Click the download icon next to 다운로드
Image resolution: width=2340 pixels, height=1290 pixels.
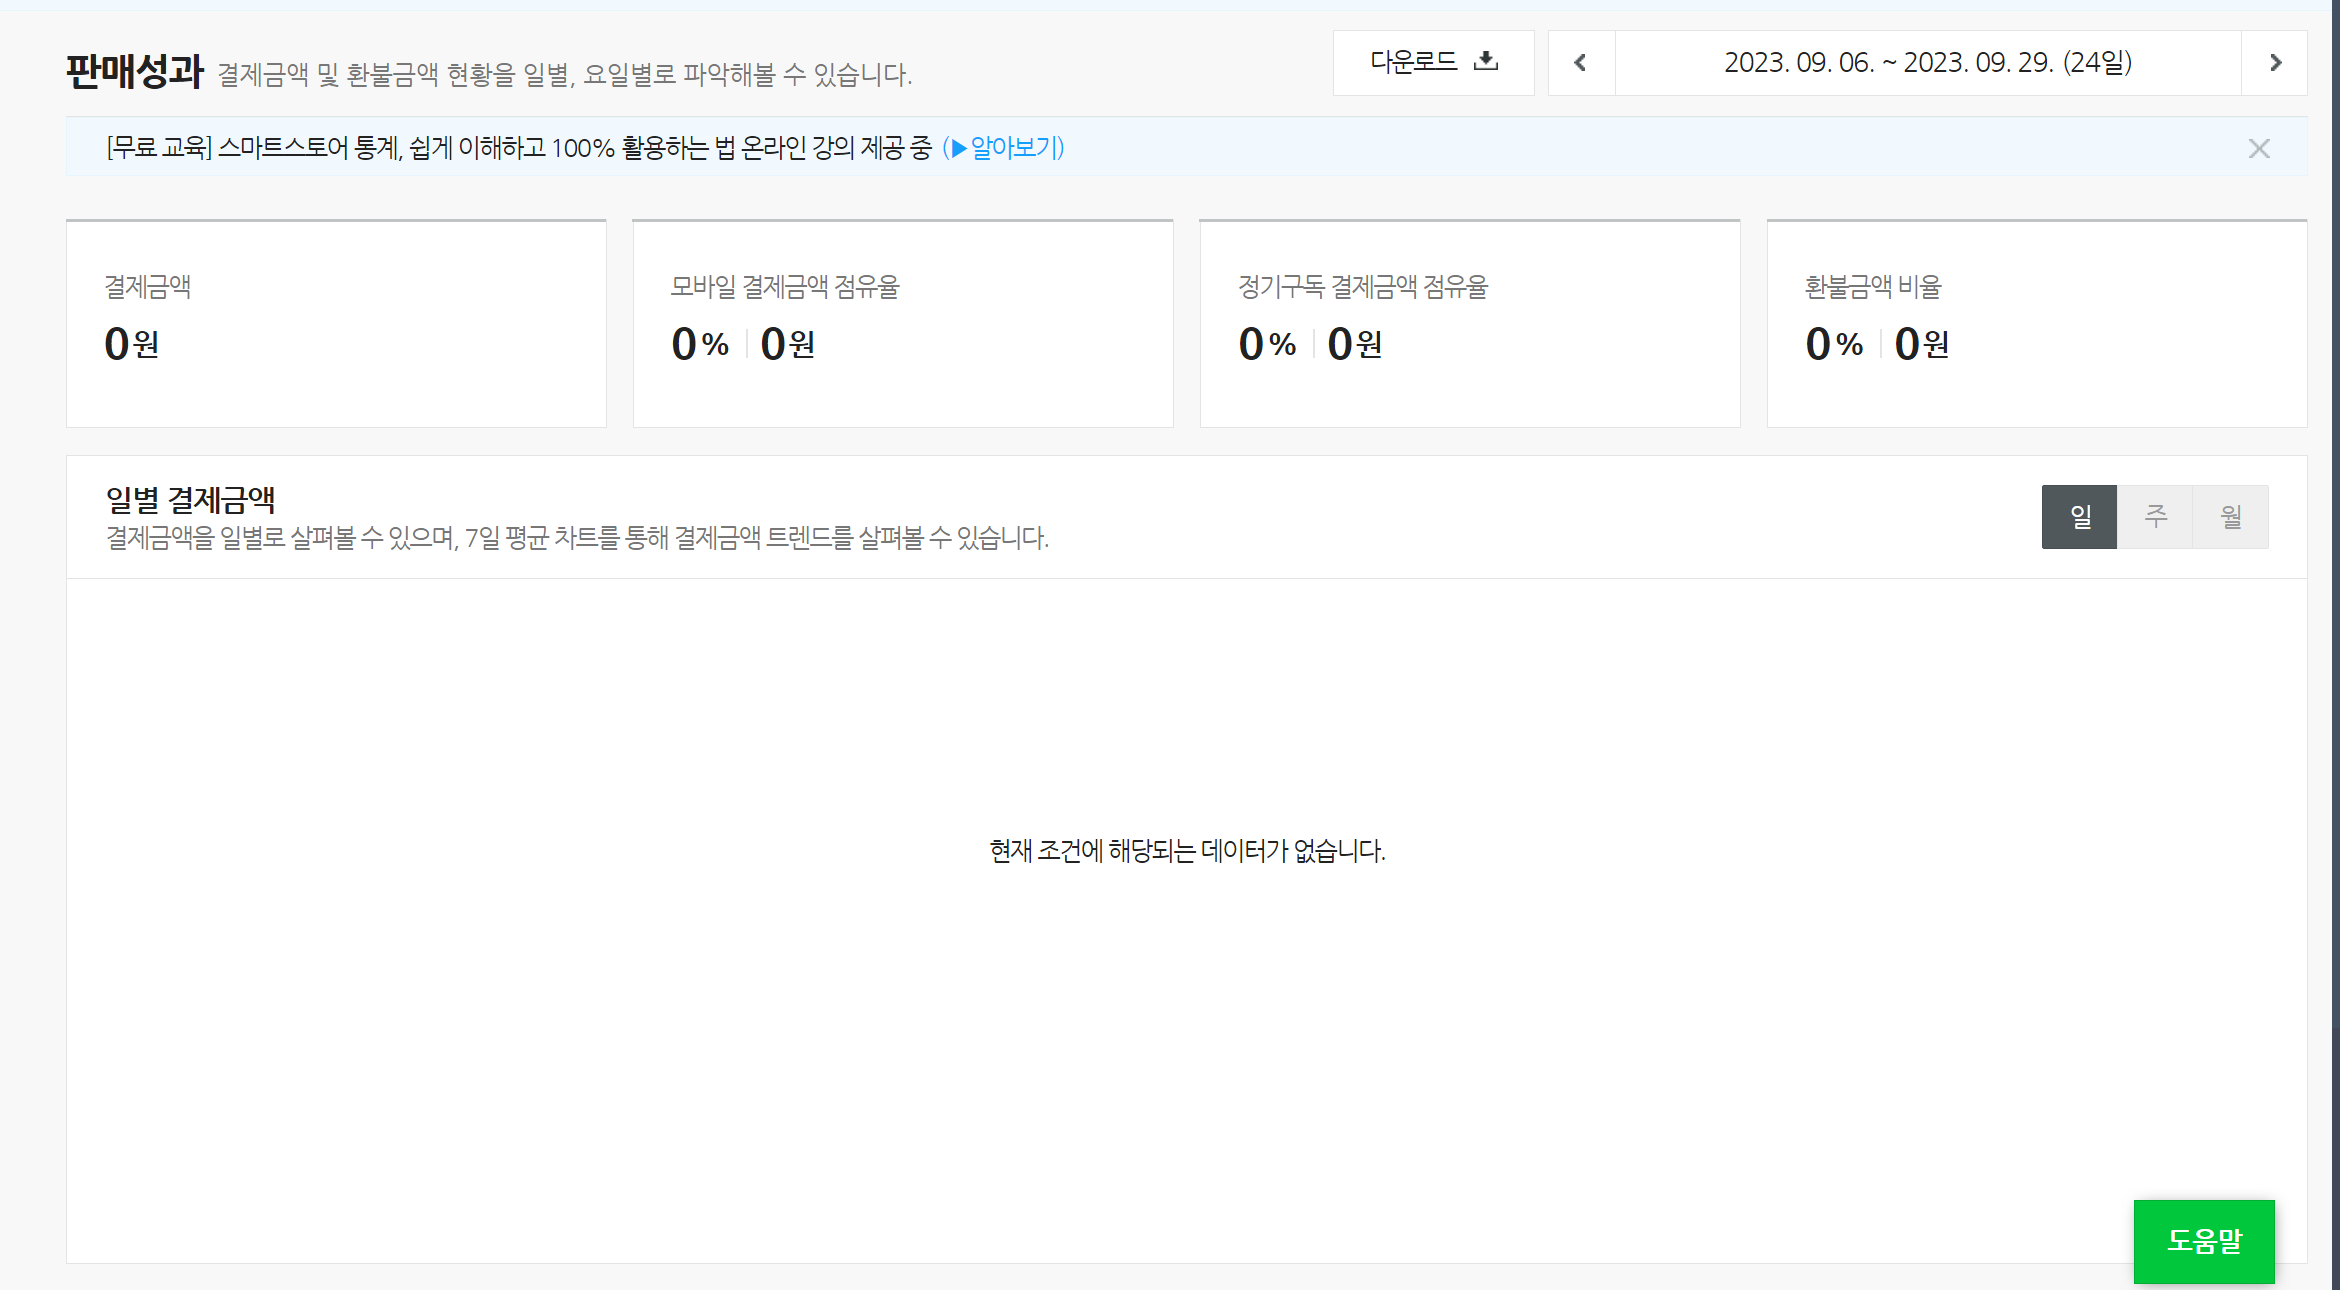point(1486,61)
